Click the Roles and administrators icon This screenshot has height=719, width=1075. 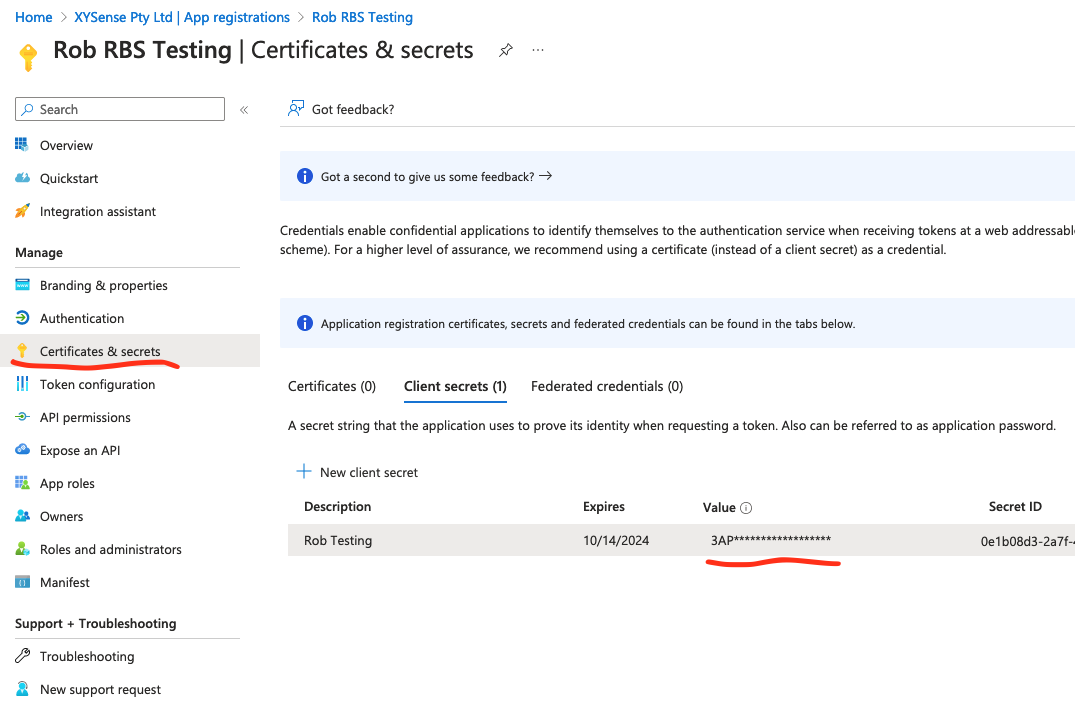pyautogui.click(x=22, y=548)
